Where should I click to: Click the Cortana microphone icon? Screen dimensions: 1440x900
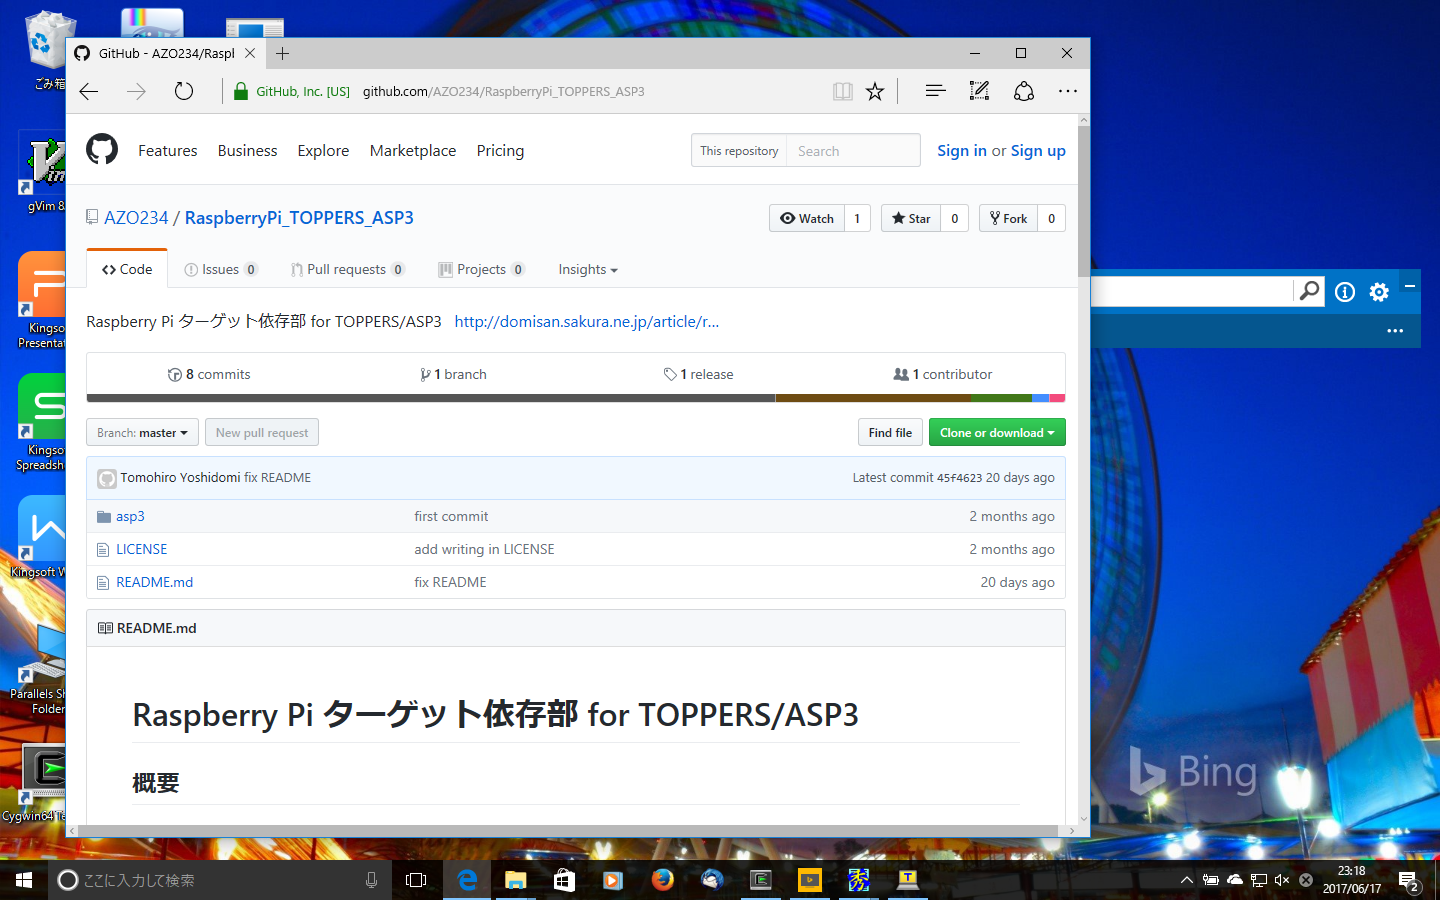371,880
